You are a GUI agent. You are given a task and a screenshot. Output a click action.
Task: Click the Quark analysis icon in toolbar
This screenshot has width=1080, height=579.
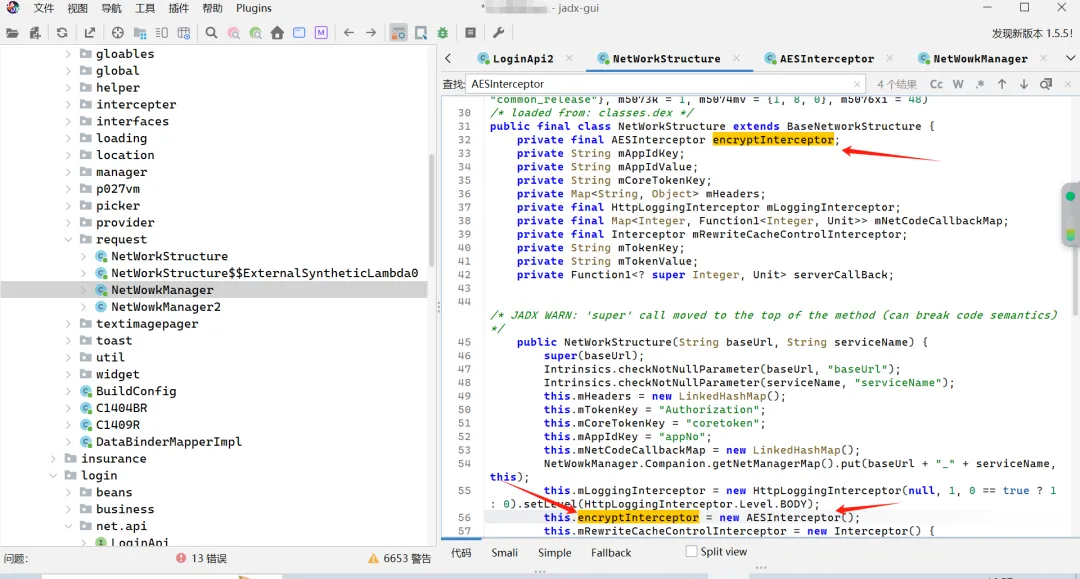click(421, 33)
